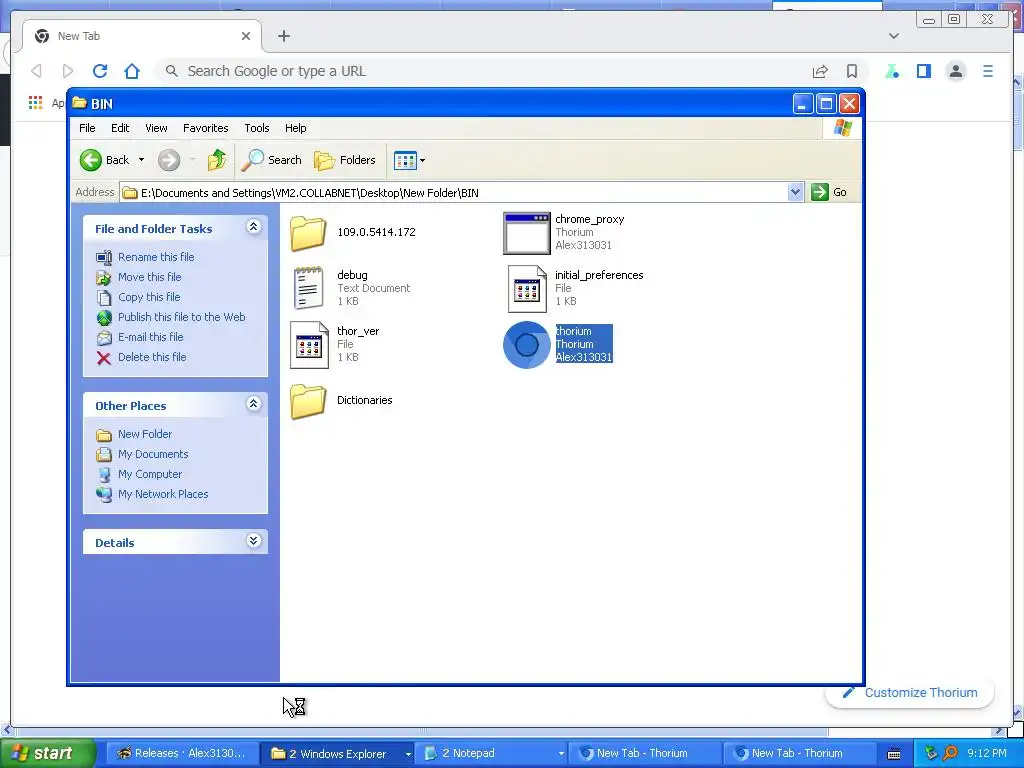This screenshot has height=768, width=1024.
Task: Open the View menu
Action: (156, 128)
